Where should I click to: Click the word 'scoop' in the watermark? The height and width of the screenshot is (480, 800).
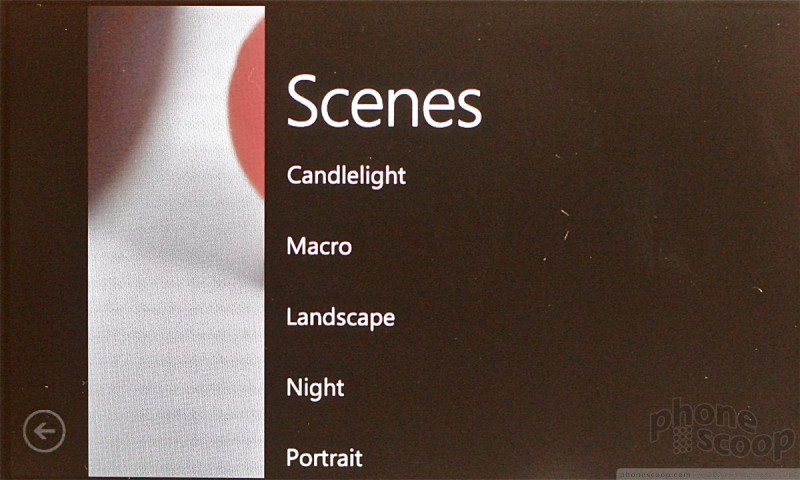tap(746, 443)
